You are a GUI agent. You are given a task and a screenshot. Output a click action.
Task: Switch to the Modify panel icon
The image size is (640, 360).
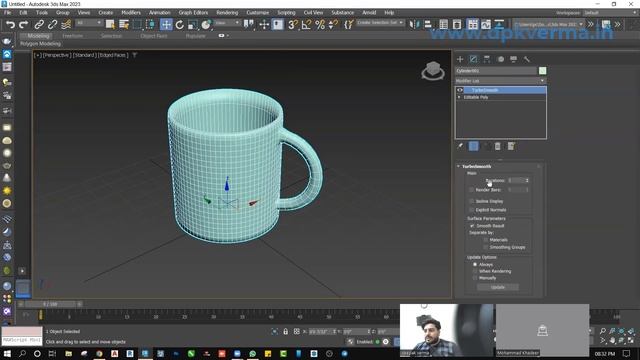click(x=473, y=60)
